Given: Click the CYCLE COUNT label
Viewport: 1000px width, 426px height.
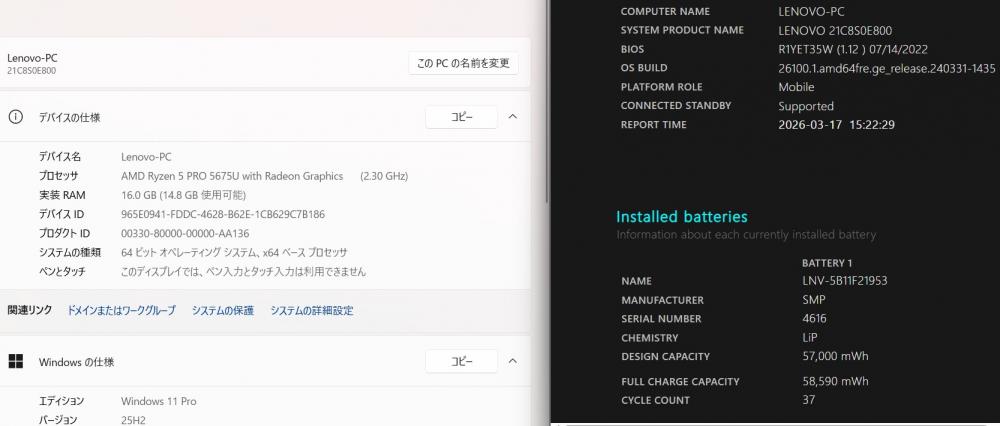Looking at the screenshot, I should pyautogui.click(x=656, y=400).
